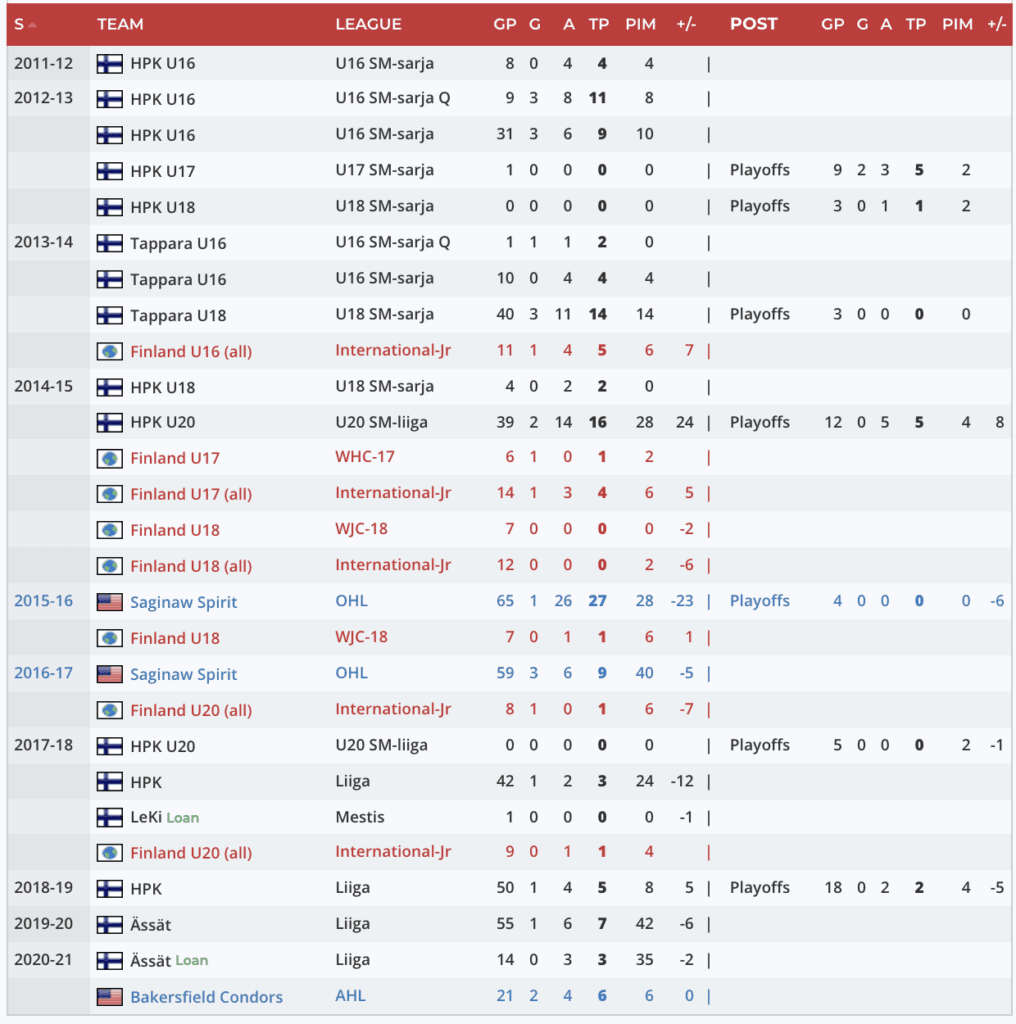
Task: Open the Bakersfield Condors team link
Action: (x=206, y=997)
